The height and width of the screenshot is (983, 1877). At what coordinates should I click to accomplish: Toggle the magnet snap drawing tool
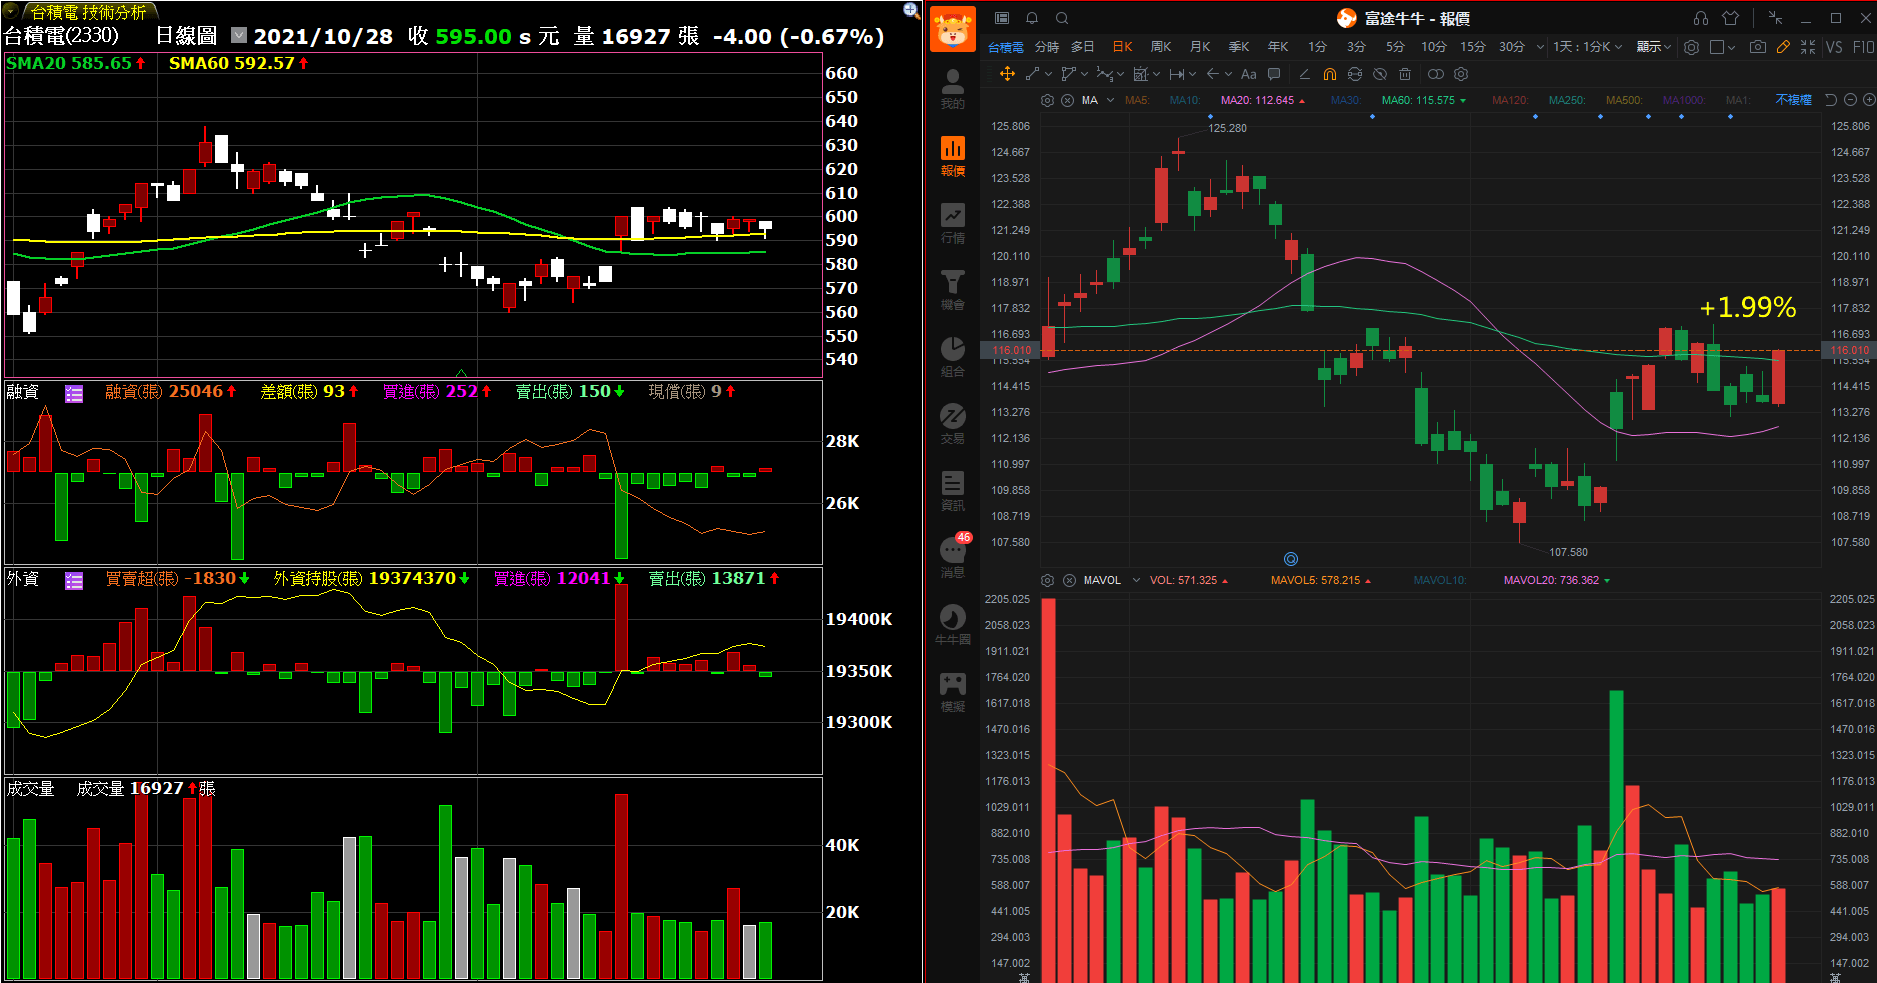(1329, 74)
